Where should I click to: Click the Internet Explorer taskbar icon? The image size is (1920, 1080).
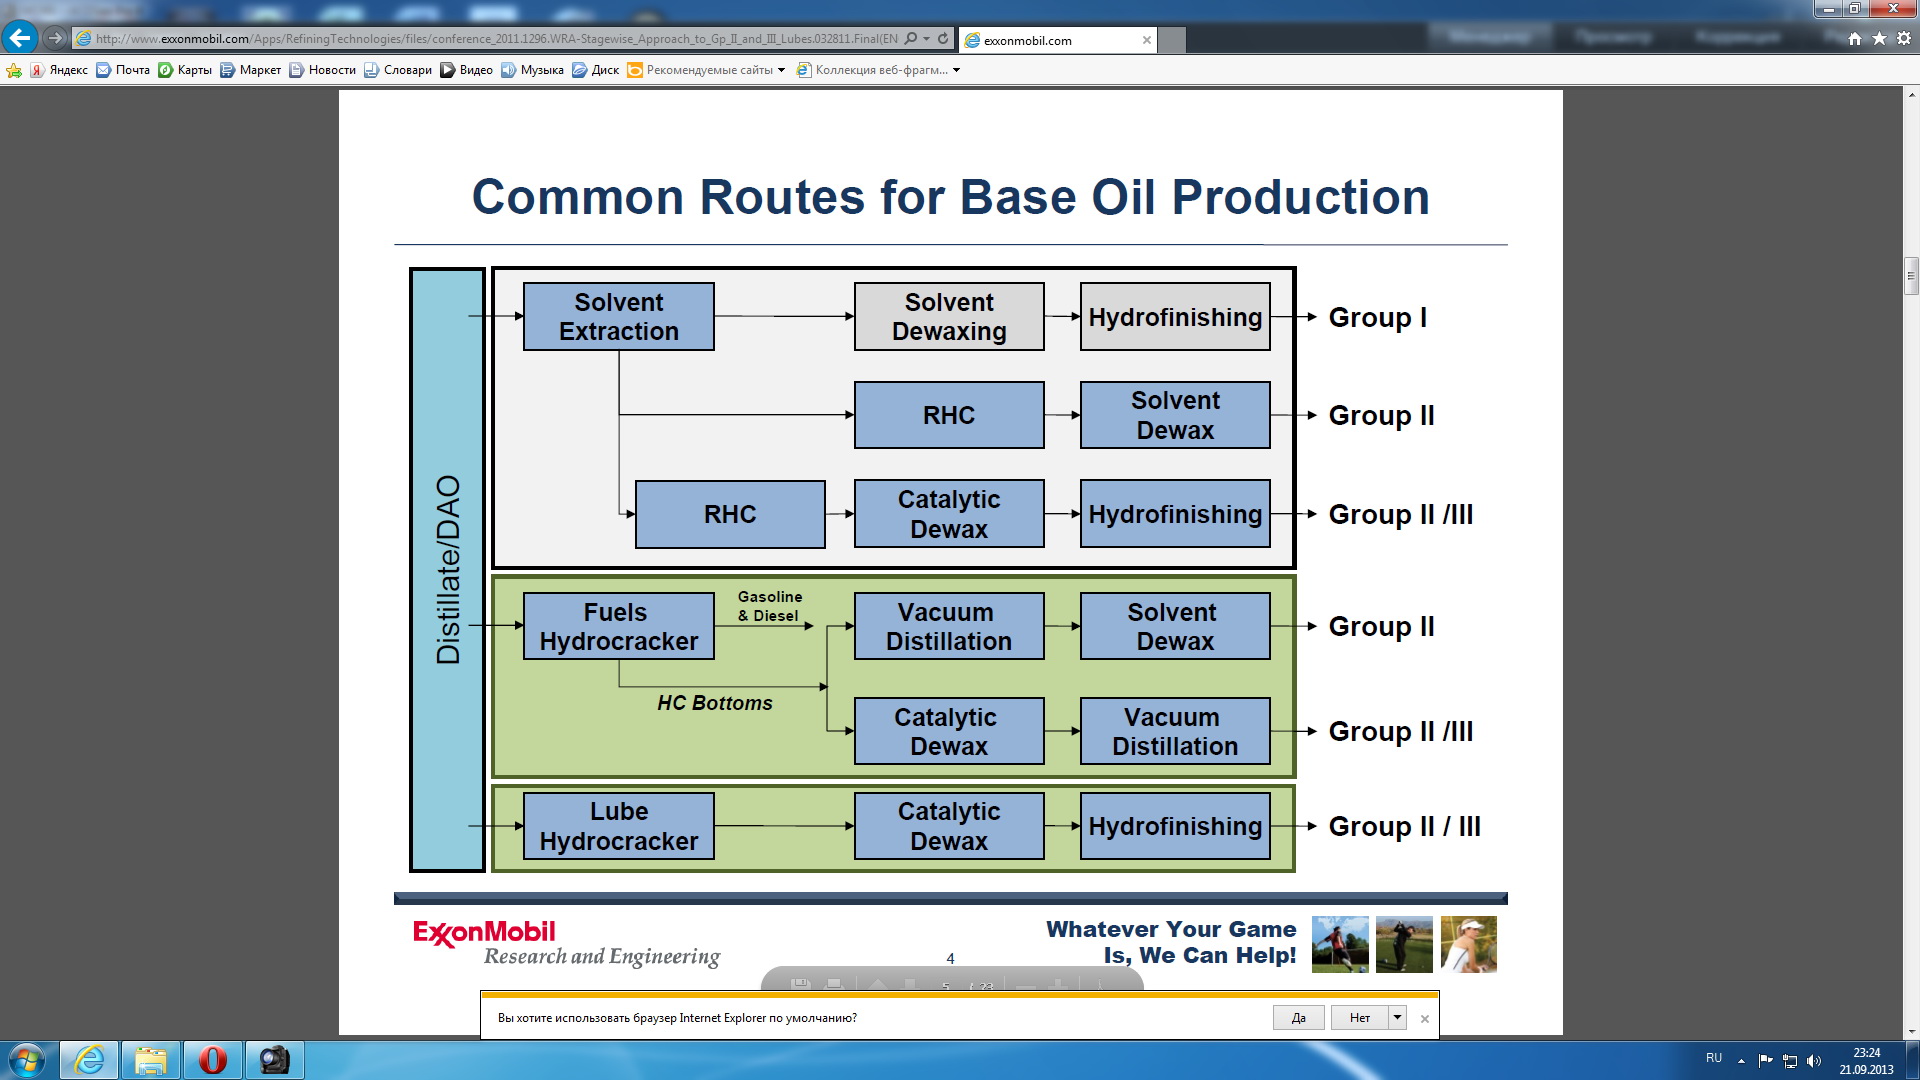pos(89,1060)
